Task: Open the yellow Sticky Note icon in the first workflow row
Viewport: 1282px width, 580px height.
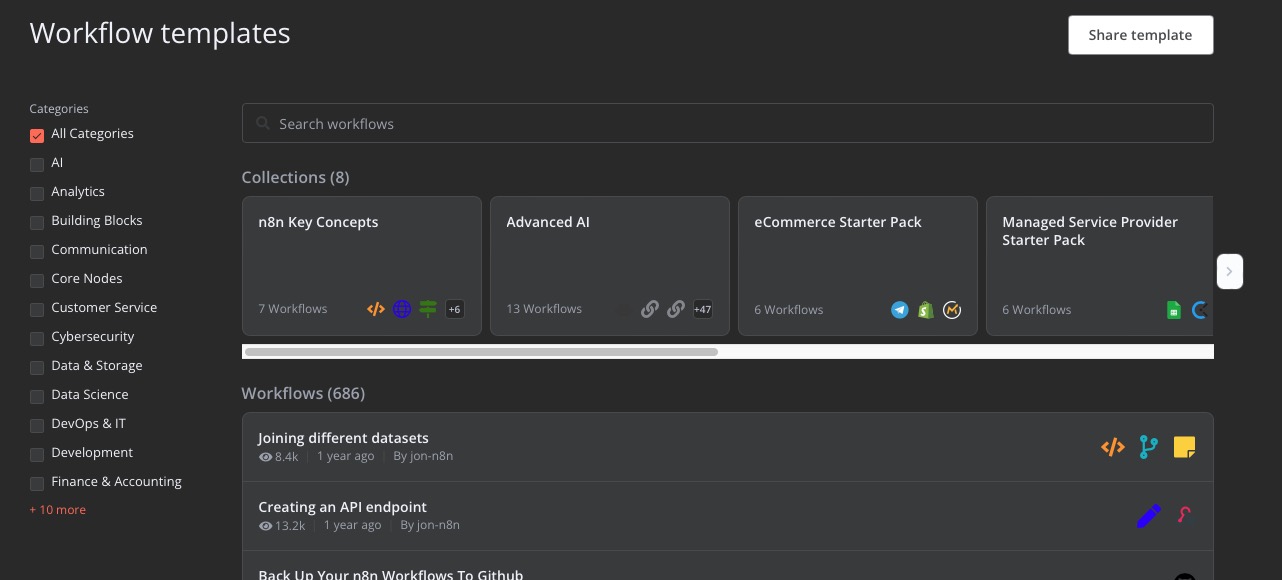Action: pos(1184,447)
